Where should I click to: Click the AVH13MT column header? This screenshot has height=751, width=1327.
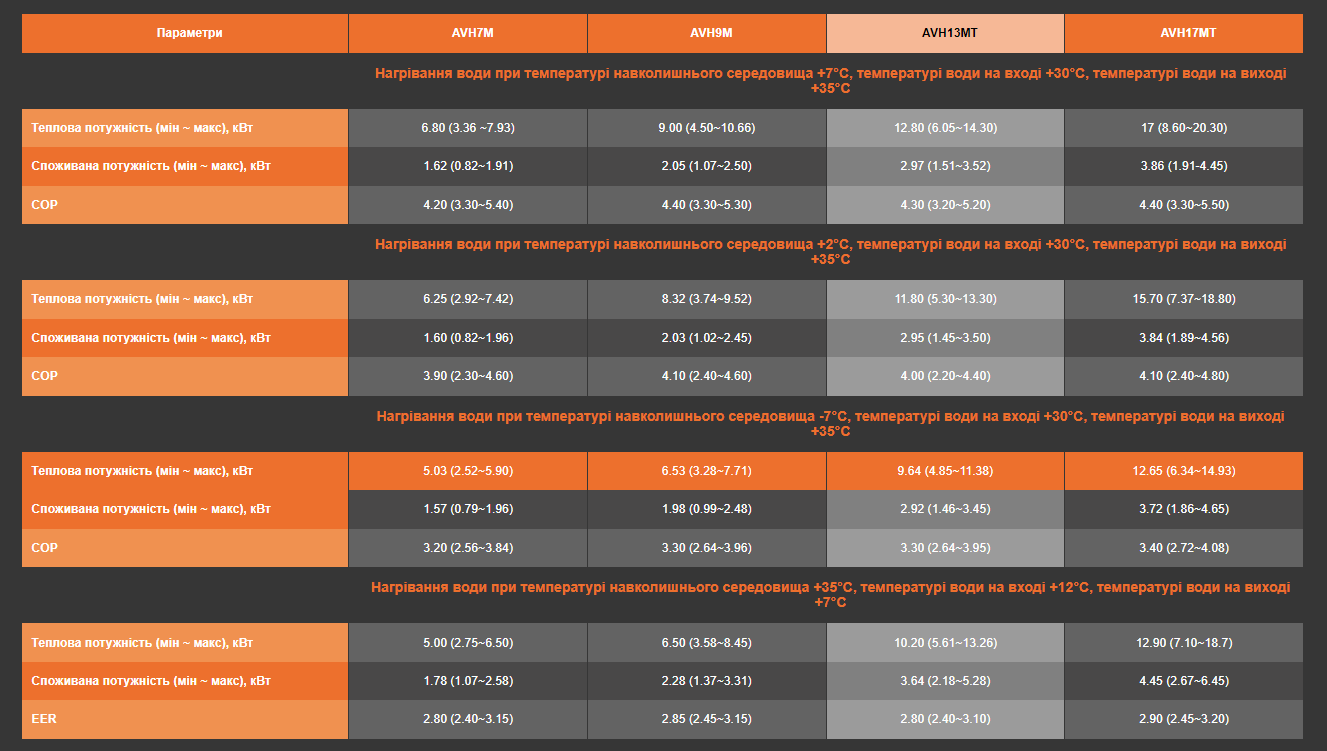pyautogui.click(x=945, y=33)
